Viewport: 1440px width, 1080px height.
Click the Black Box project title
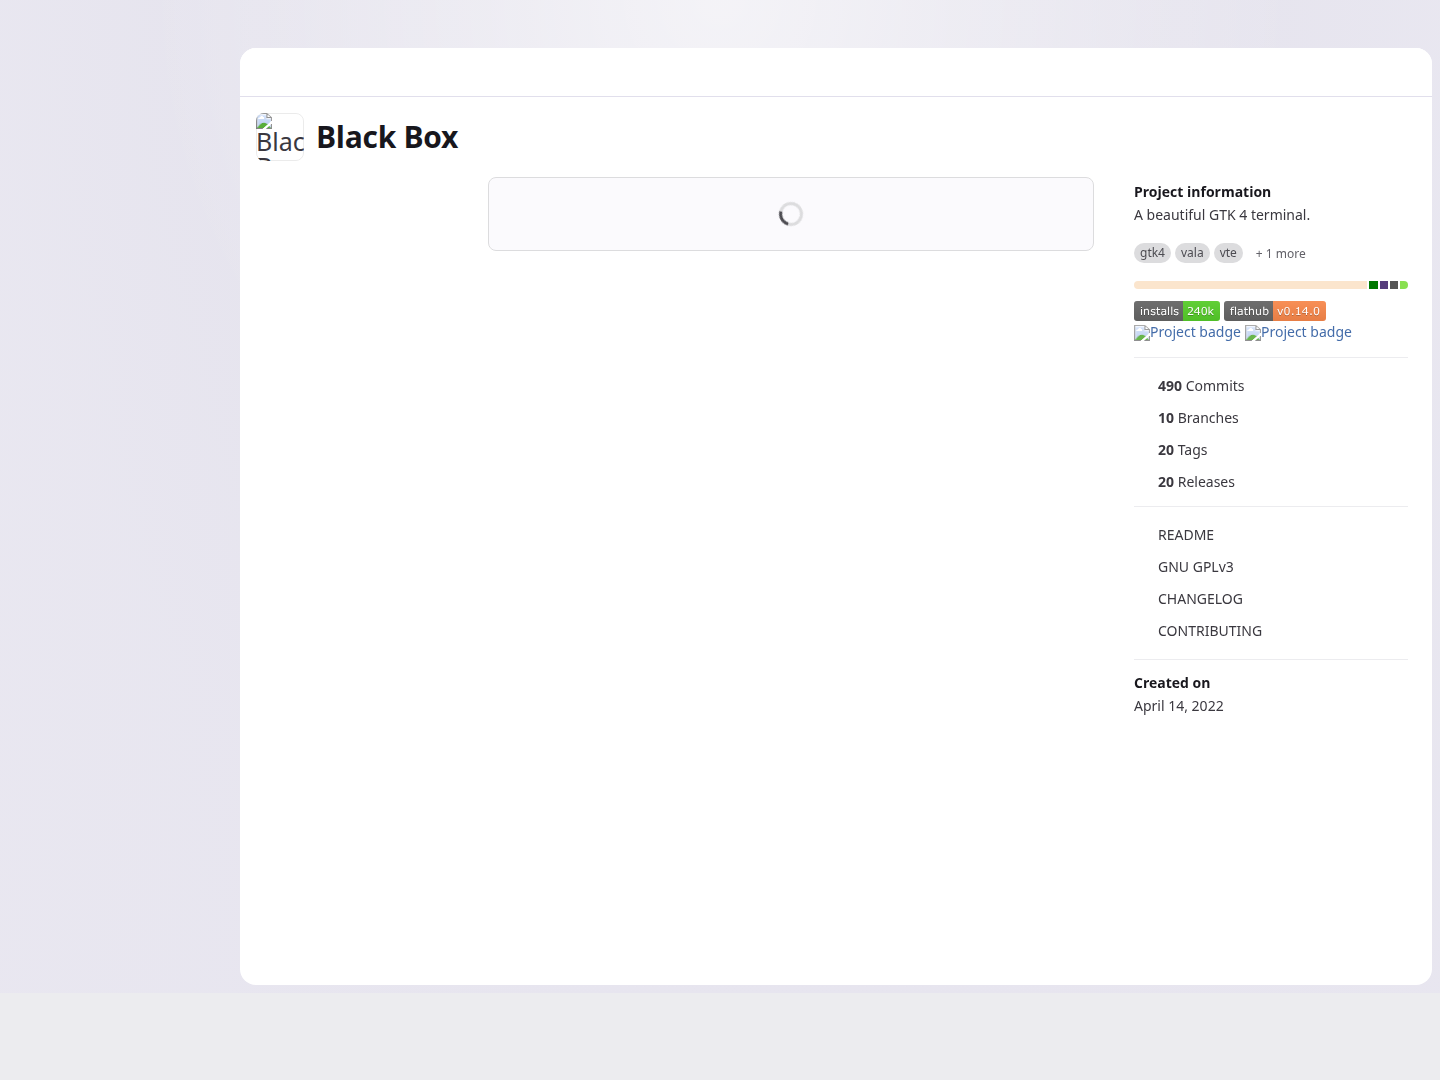coord(387,137)
